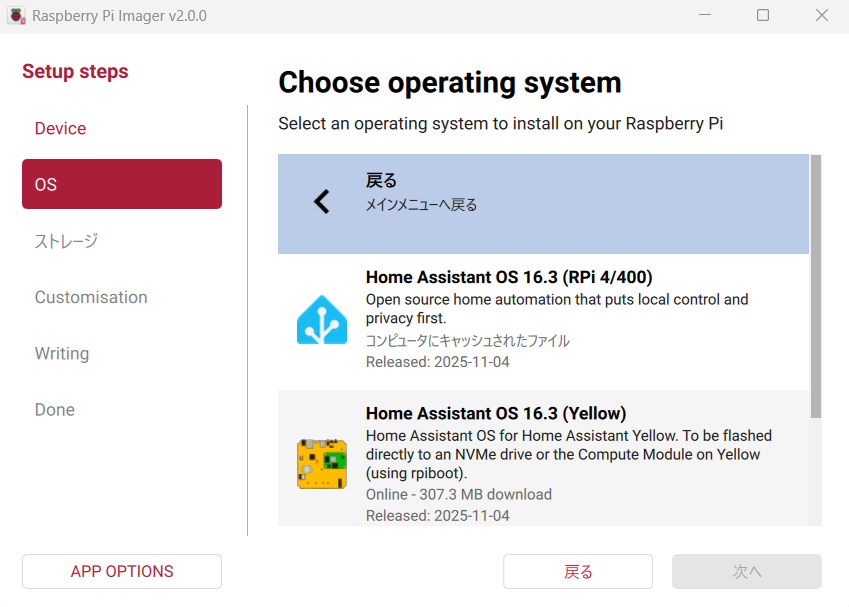The height and width of the screenshot is (607, 849).
Task: Open the Device setup step
Action: (61, 129)
